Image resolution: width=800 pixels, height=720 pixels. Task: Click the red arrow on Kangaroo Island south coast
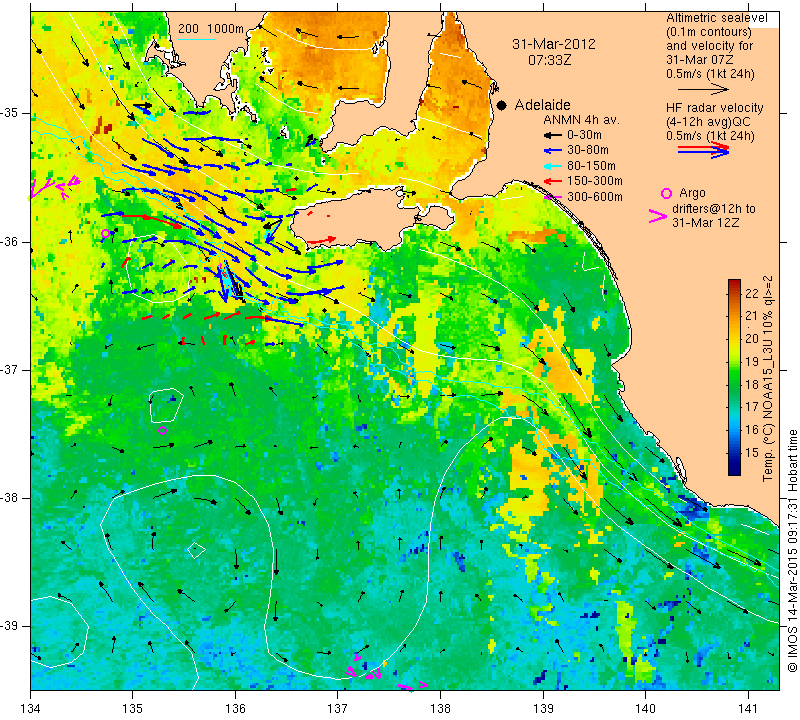tap(322, 239)
